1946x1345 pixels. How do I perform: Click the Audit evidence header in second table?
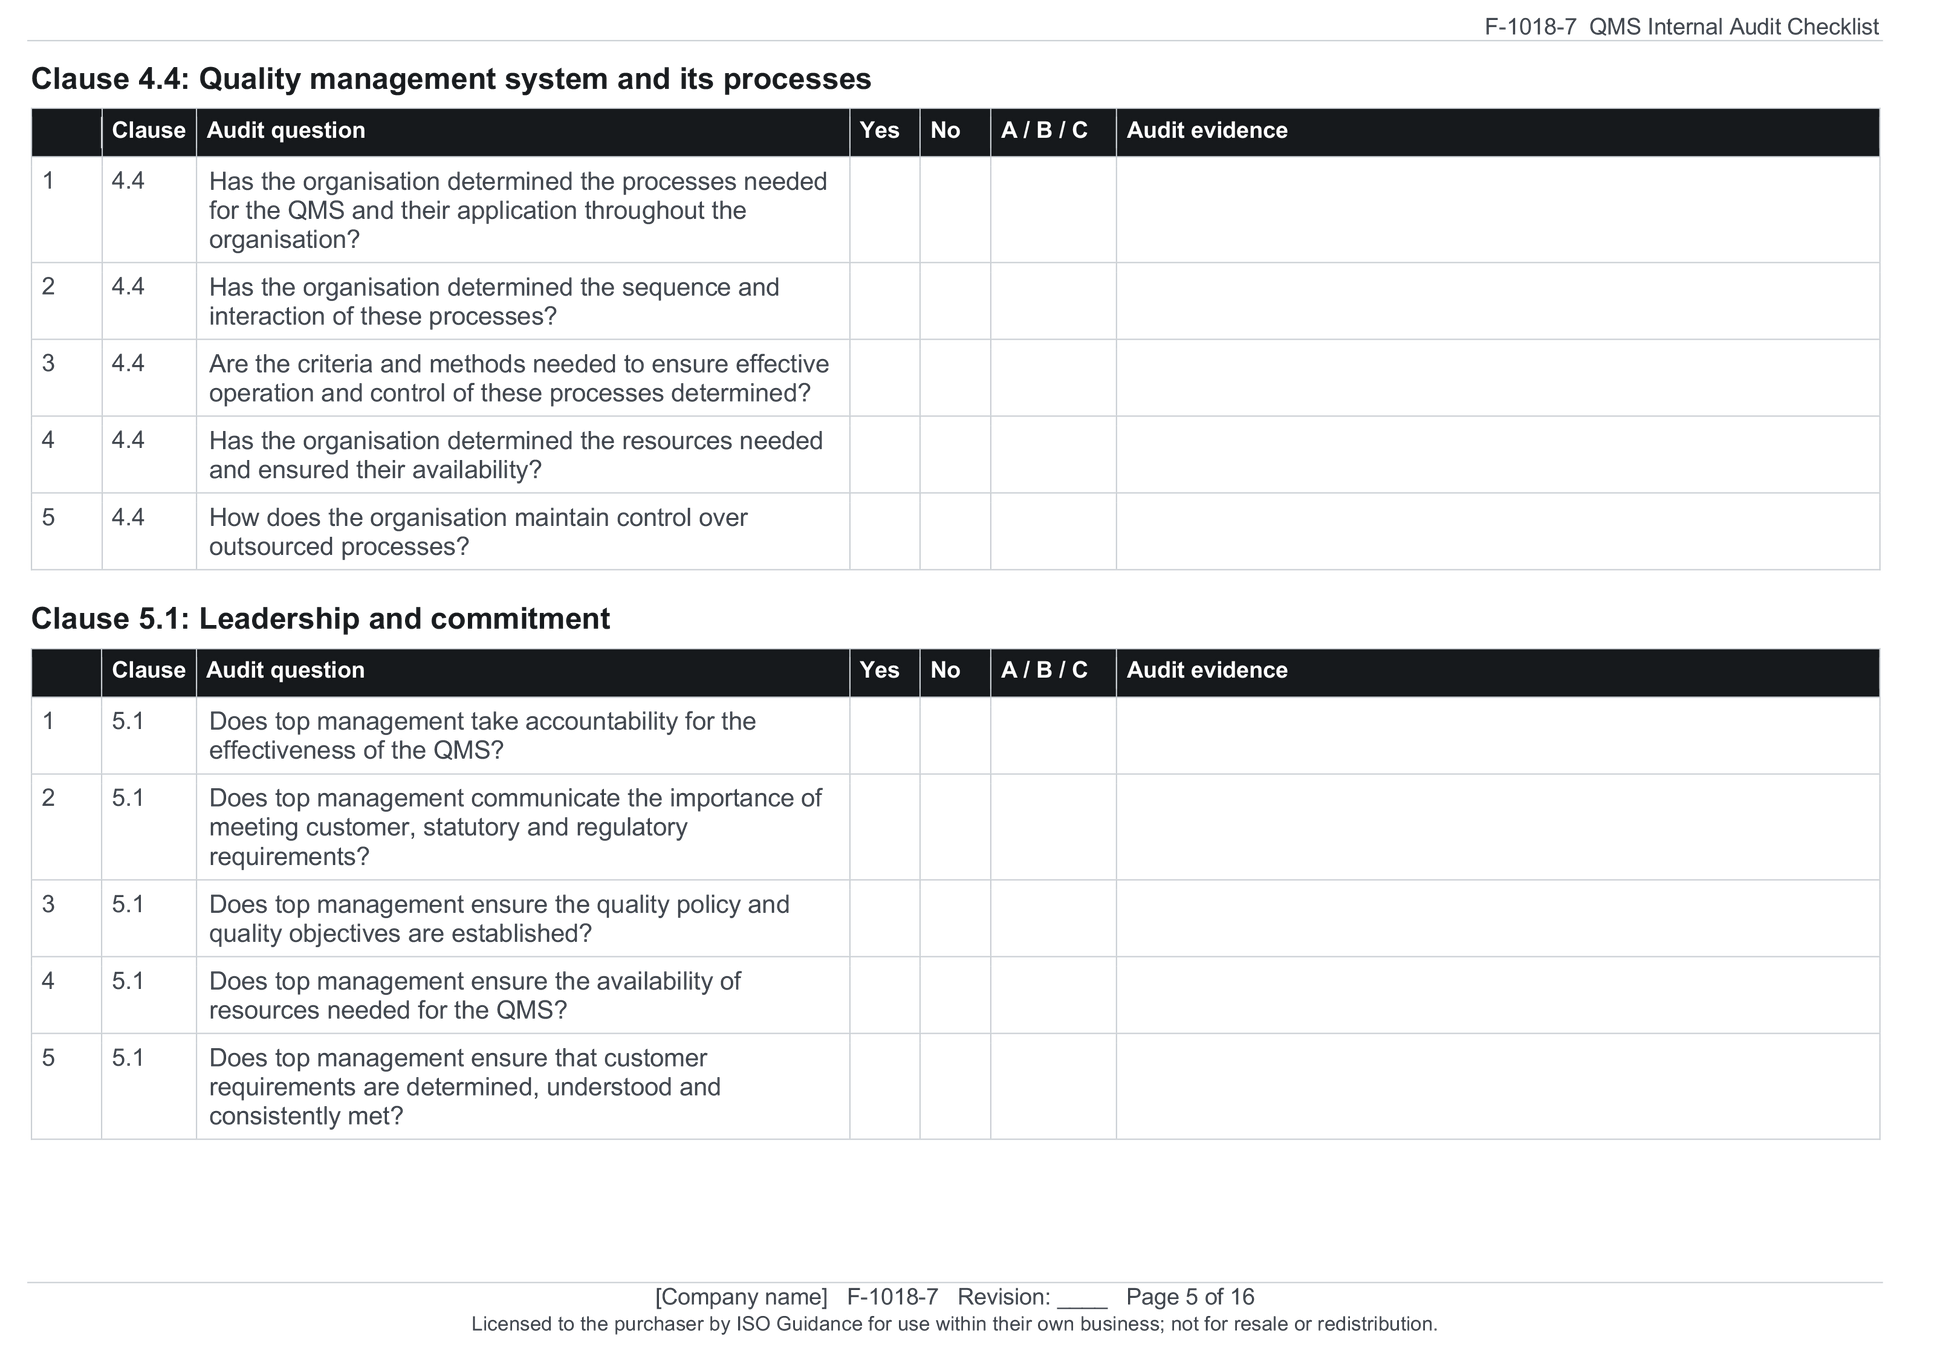1207,670
